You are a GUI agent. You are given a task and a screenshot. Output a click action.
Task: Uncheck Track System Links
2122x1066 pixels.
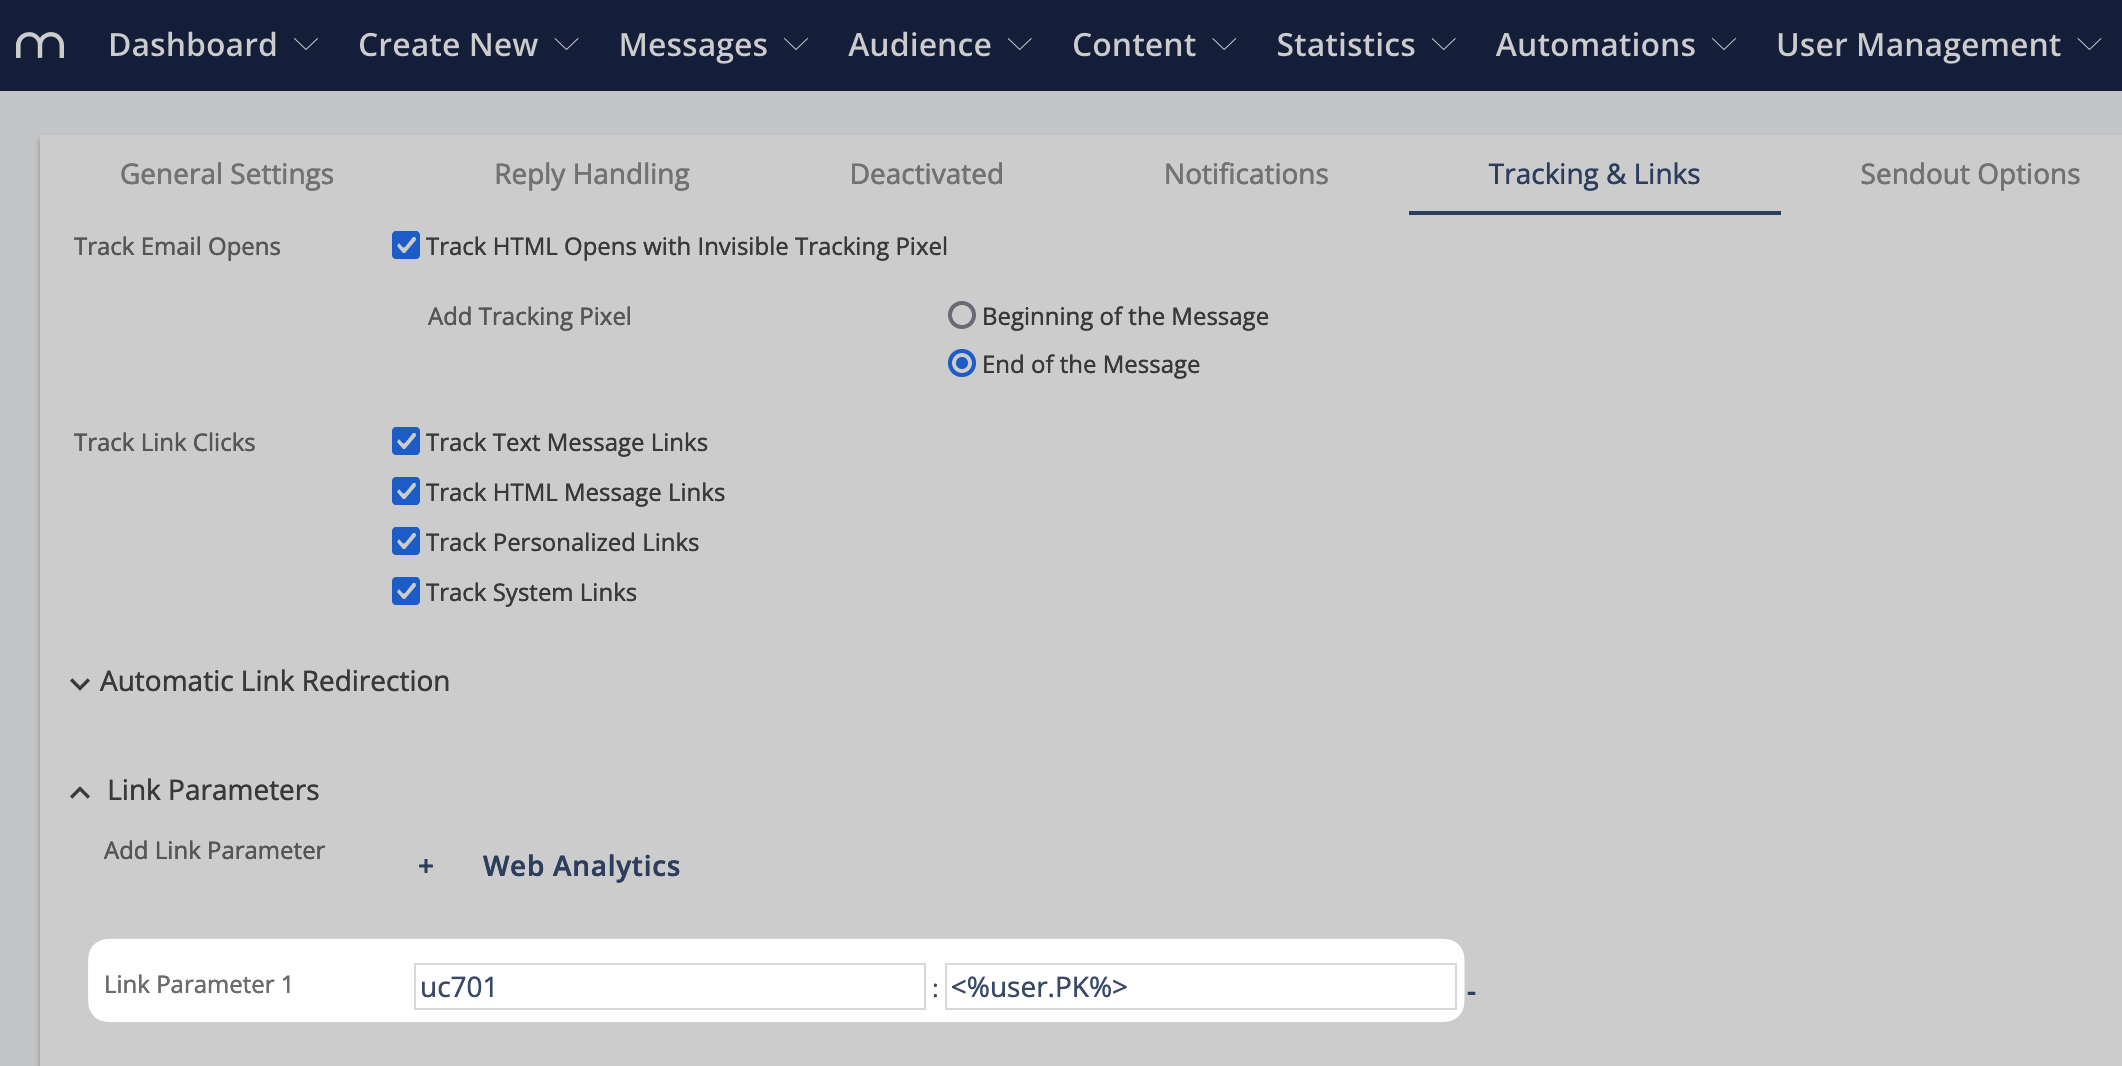click(x=406, y=591)
